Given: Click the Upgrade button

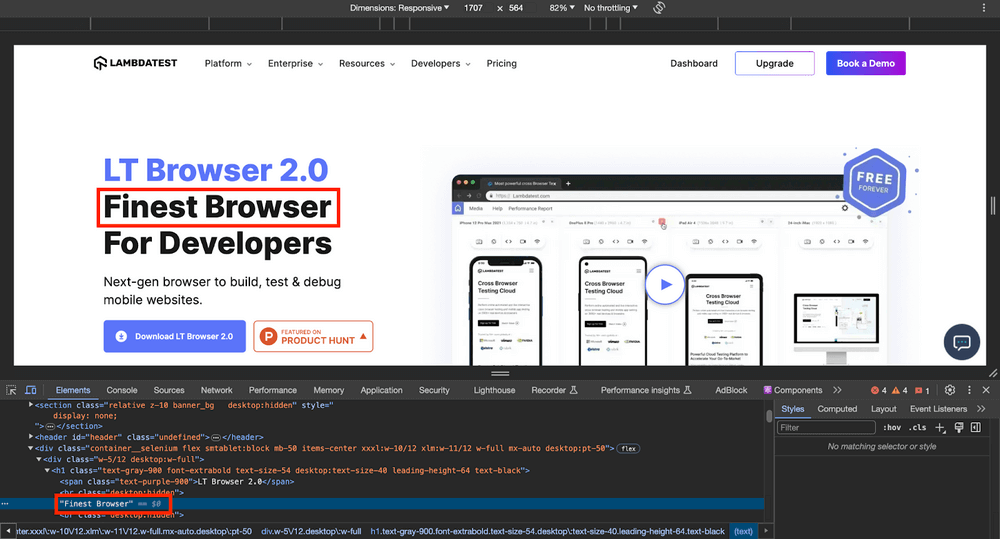Looking at the screenshot, I should pyautogui.click(x=775, y=63).
